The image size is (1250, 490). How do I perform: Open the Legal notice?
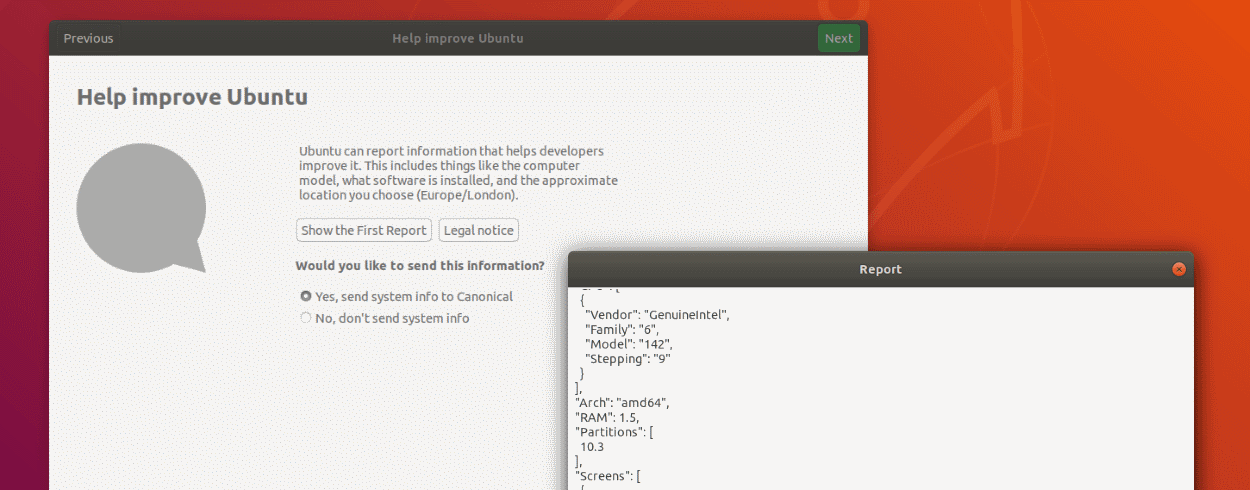click(x=479, y=230)
